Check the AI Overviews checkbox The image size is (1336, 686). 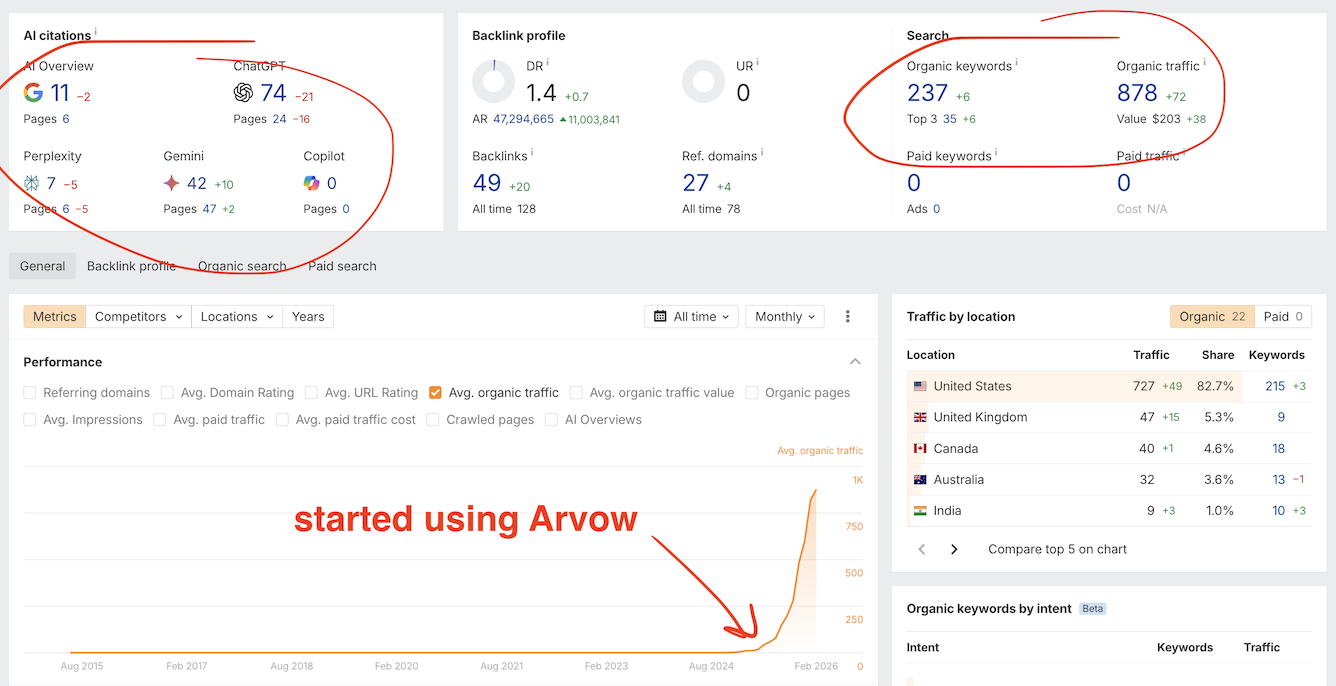(x=551, y=420)
